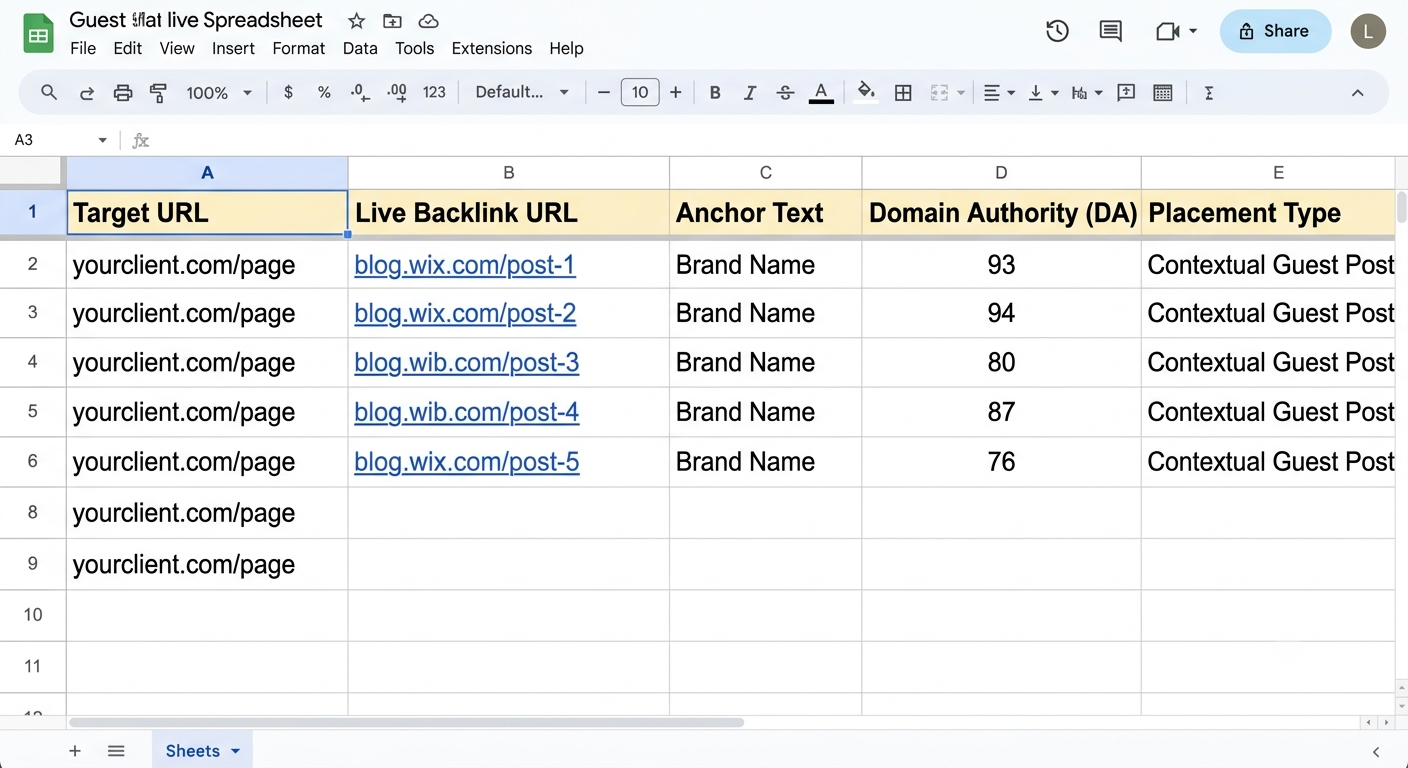
Task: Open the File menu
Action: pos(83,48)
